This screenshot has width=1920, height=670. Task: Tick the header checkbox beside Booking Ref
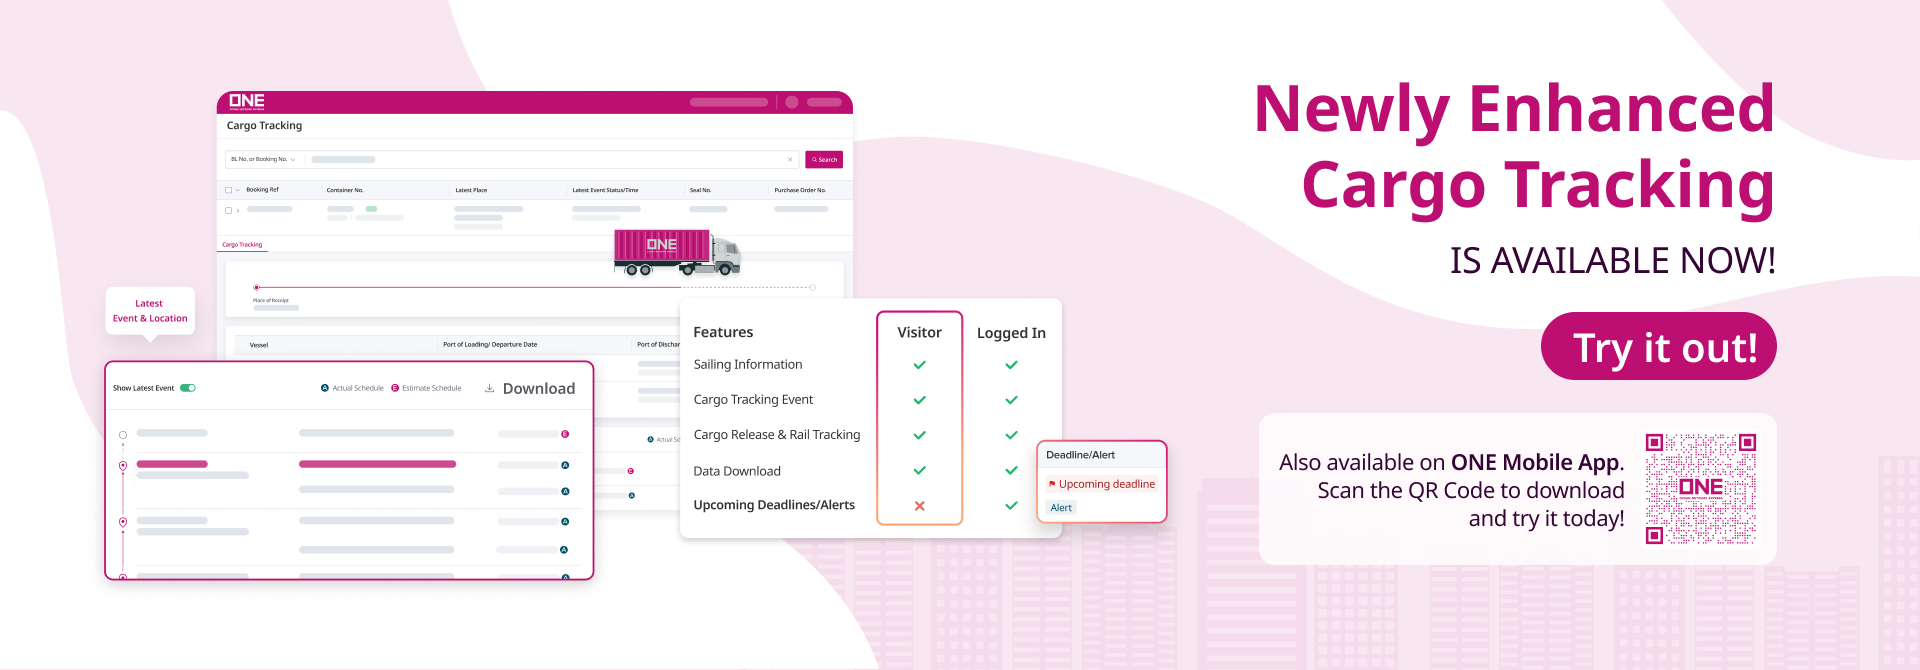click(x=228, y=190)
